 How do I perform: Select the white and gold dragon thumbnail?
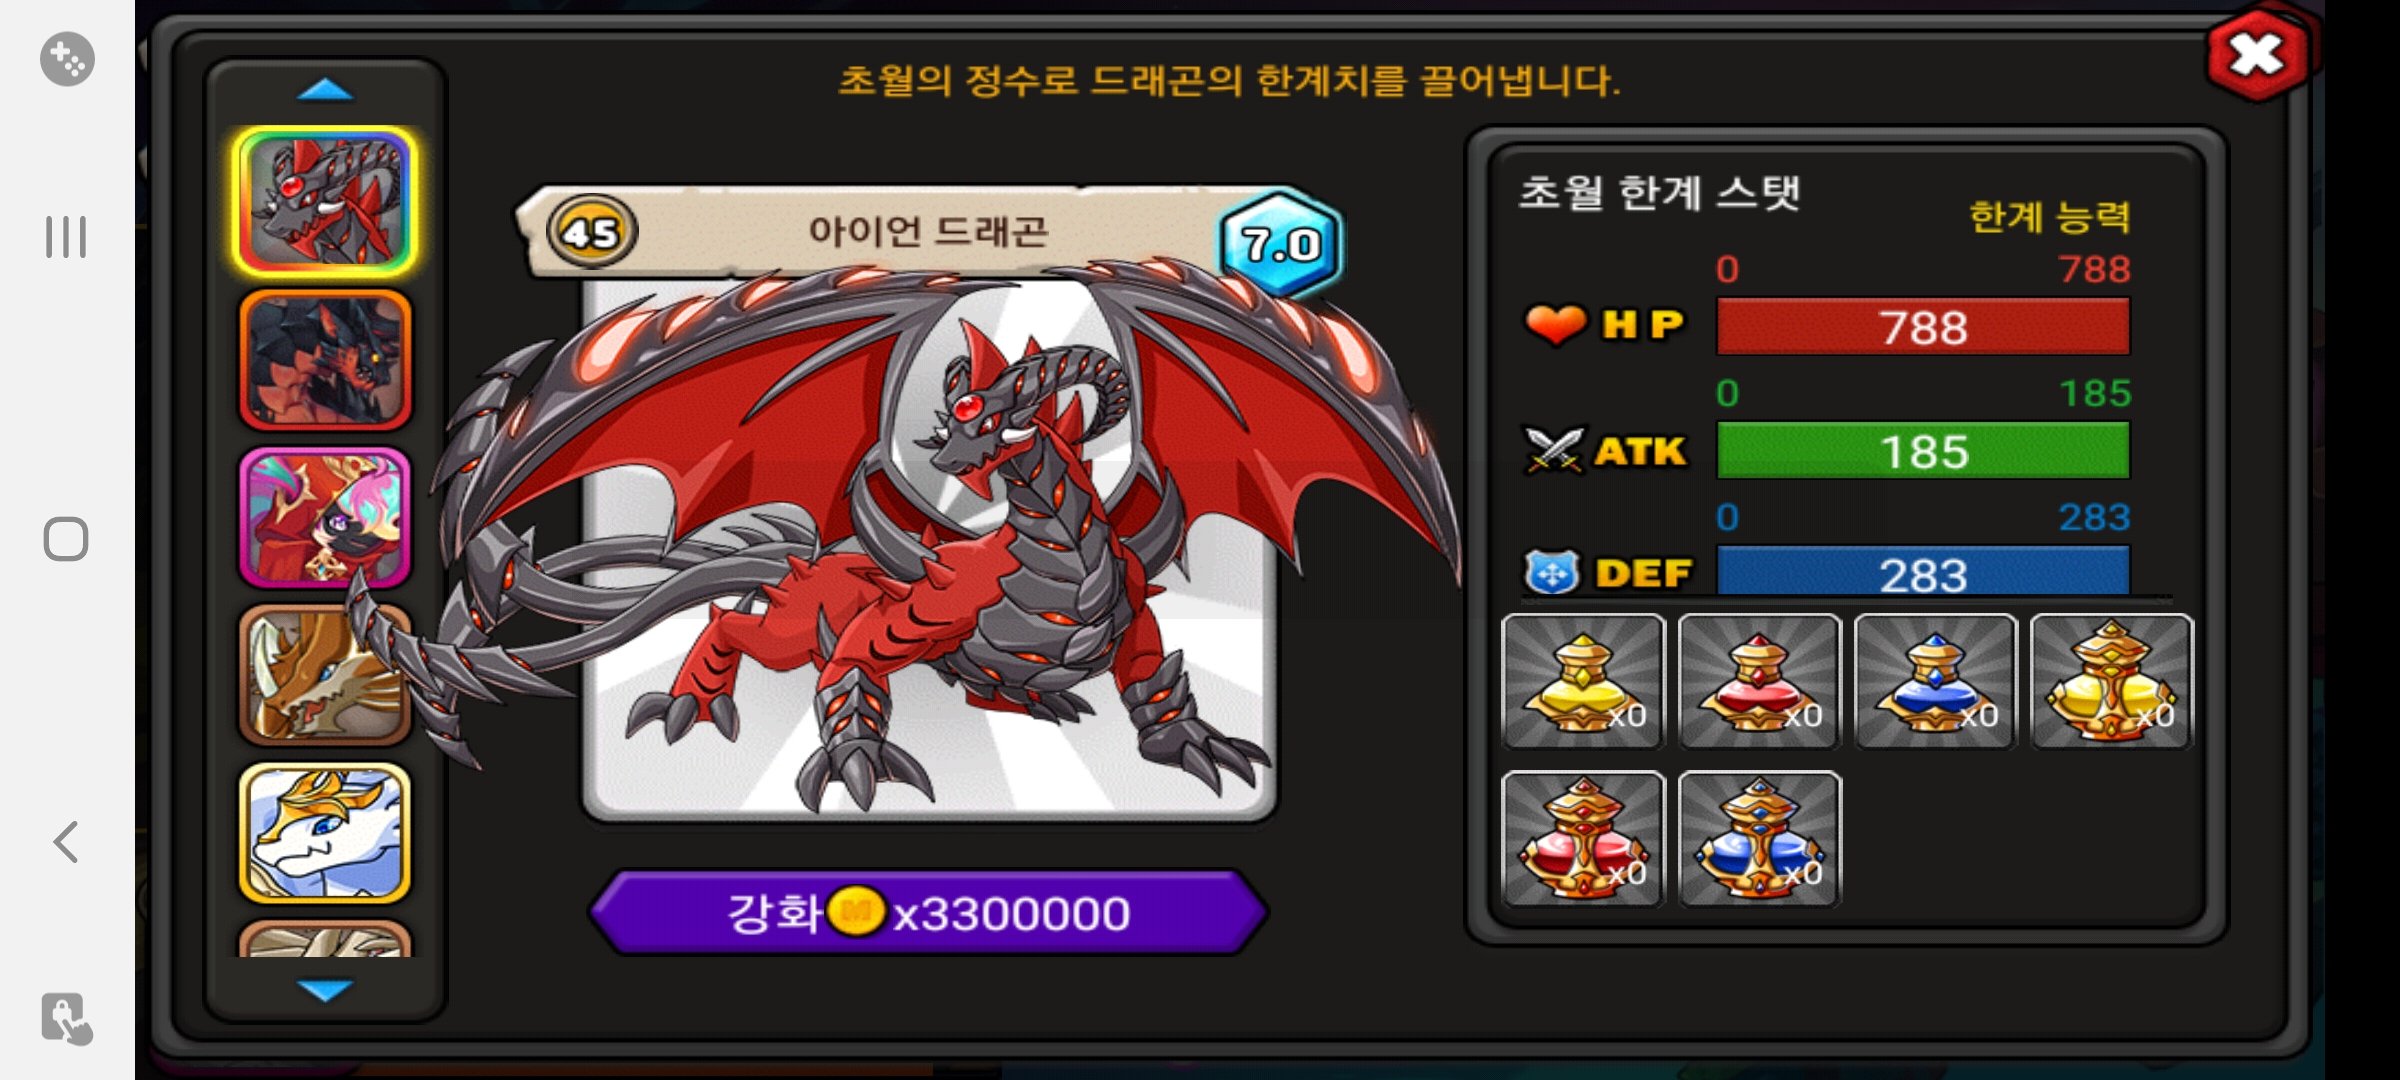point(325,833)
